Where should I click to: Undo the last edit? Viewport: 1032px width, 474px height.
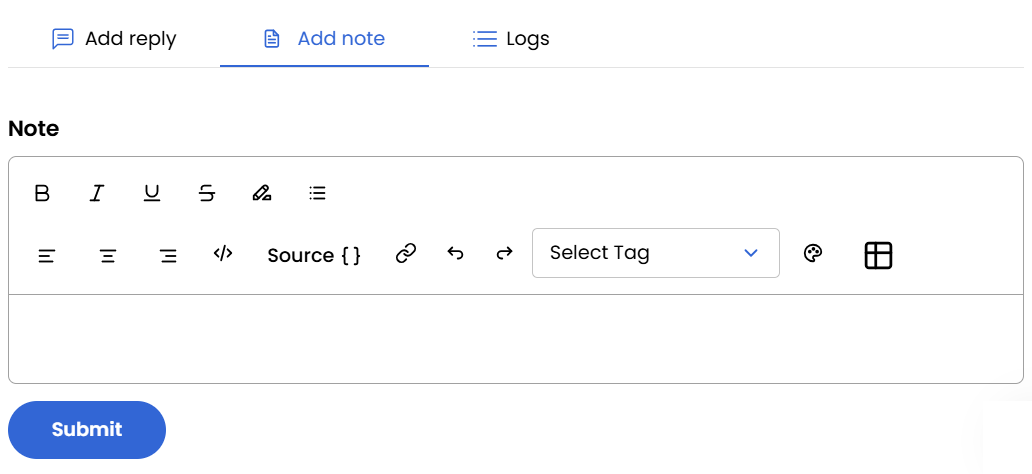(x=456, y=254)
